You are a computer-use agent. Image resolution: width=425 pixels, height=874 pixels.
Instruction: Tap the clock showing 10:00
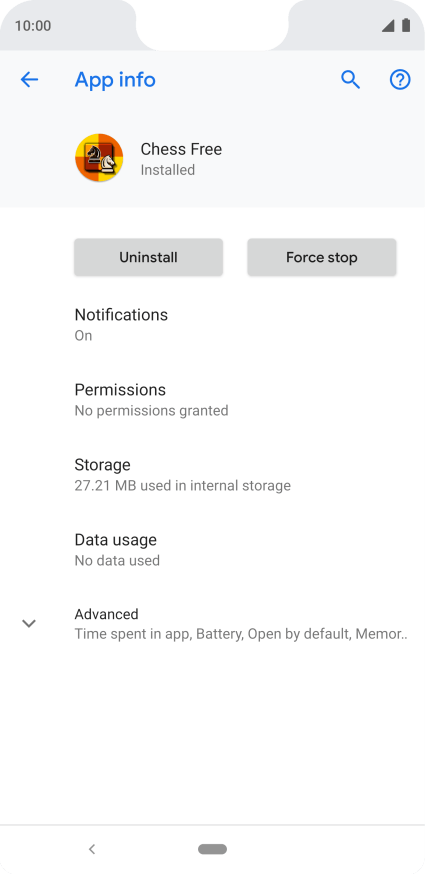tap(33, 26)
